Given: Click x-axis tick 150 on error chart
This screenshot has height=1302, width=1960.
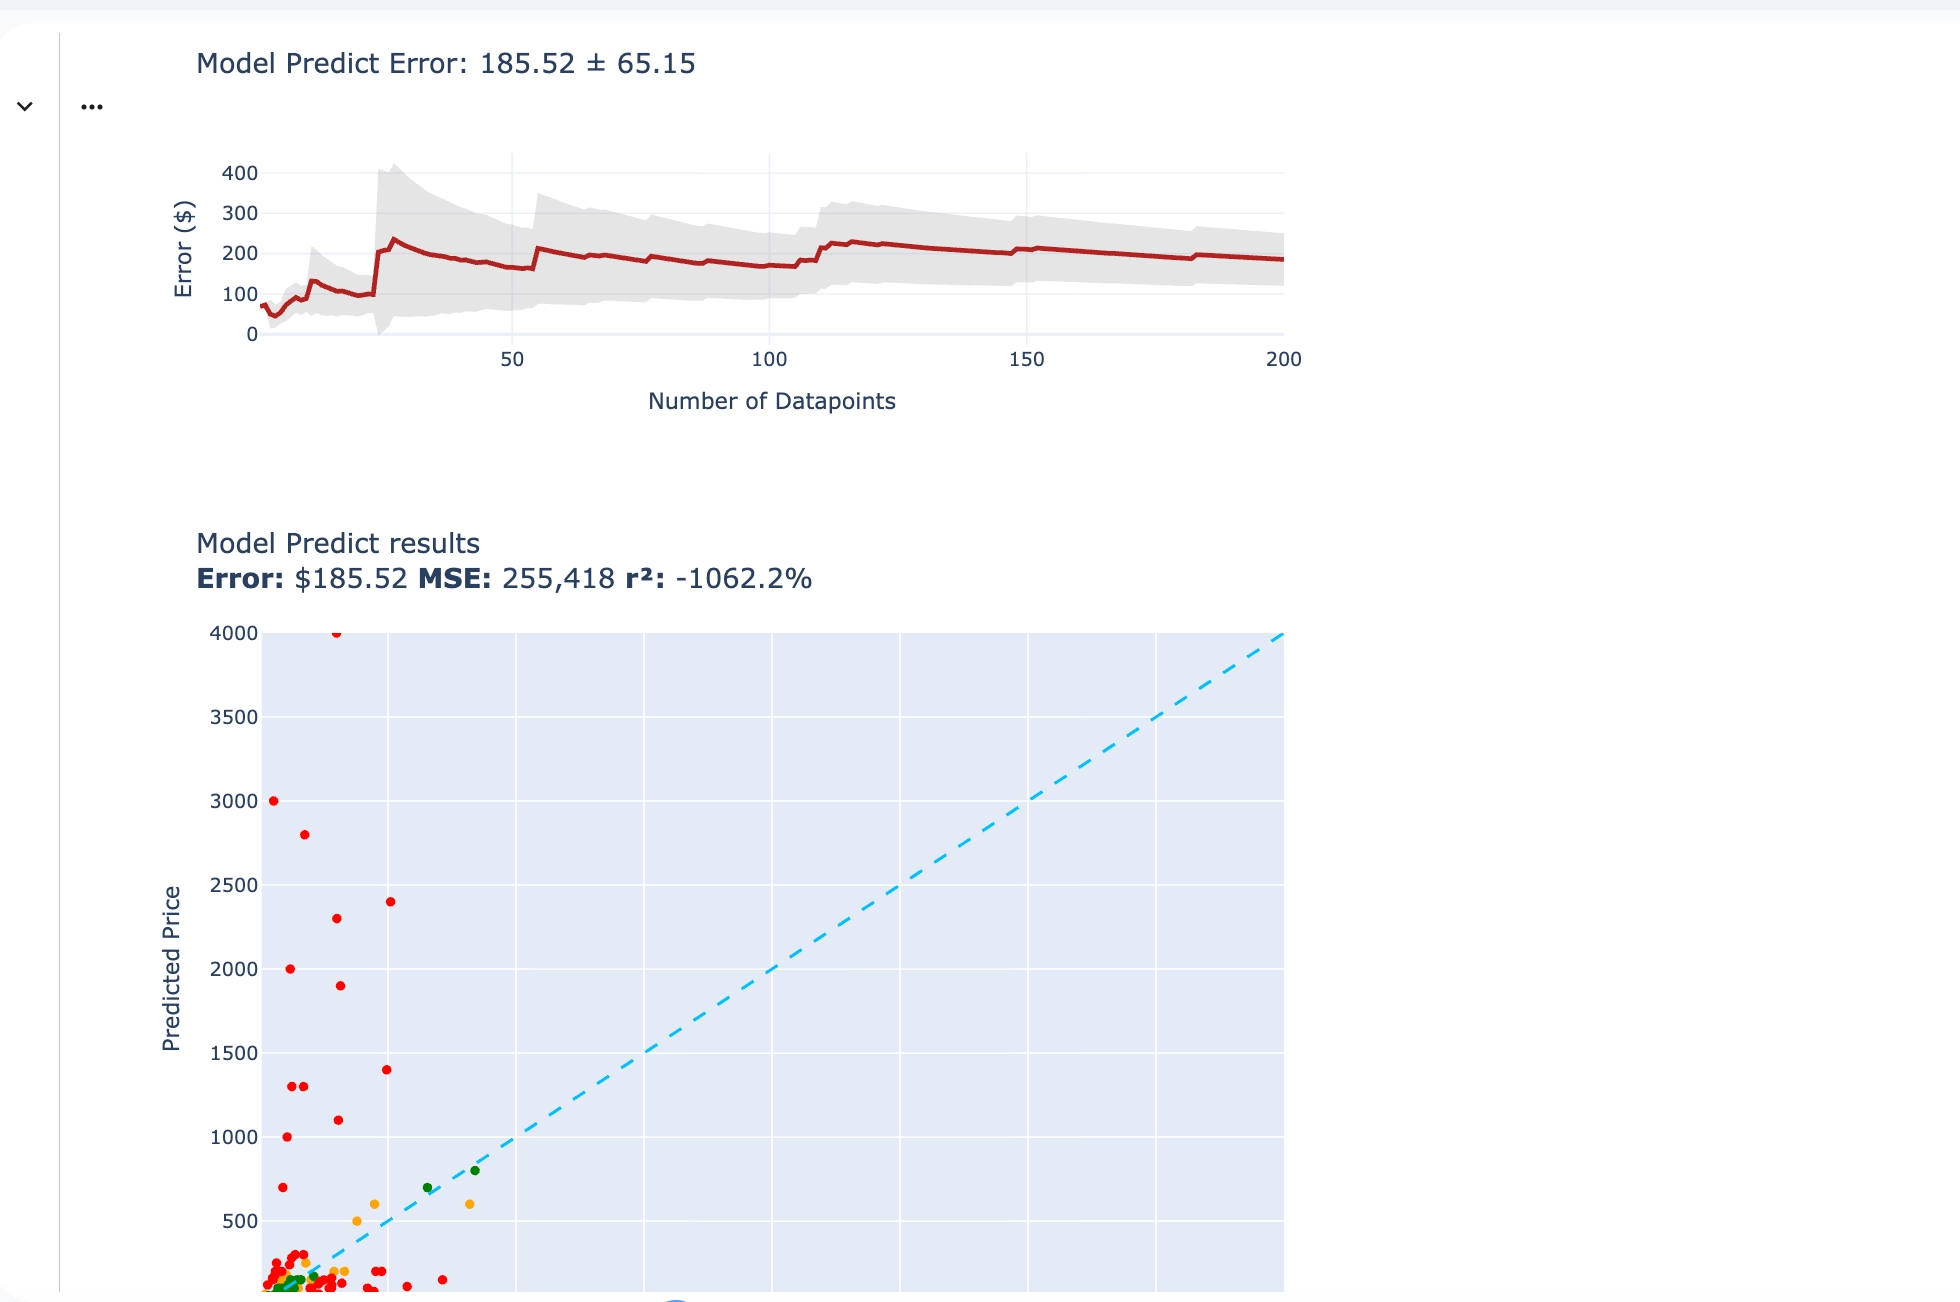Looking at the screenshot, I should tap(1026, 359).
